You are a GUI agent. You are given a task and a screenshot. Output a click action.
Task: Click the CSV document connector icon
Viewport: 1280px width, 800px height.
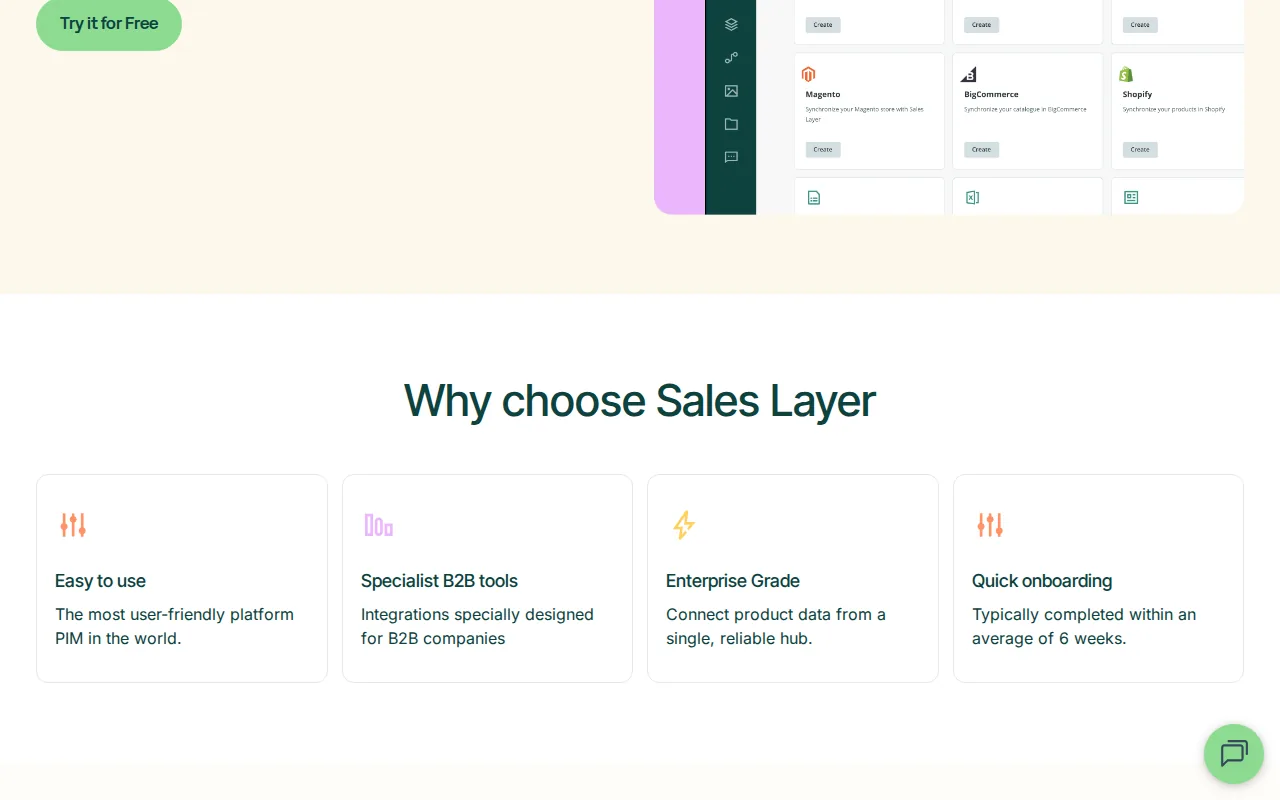tap(814, 198)
